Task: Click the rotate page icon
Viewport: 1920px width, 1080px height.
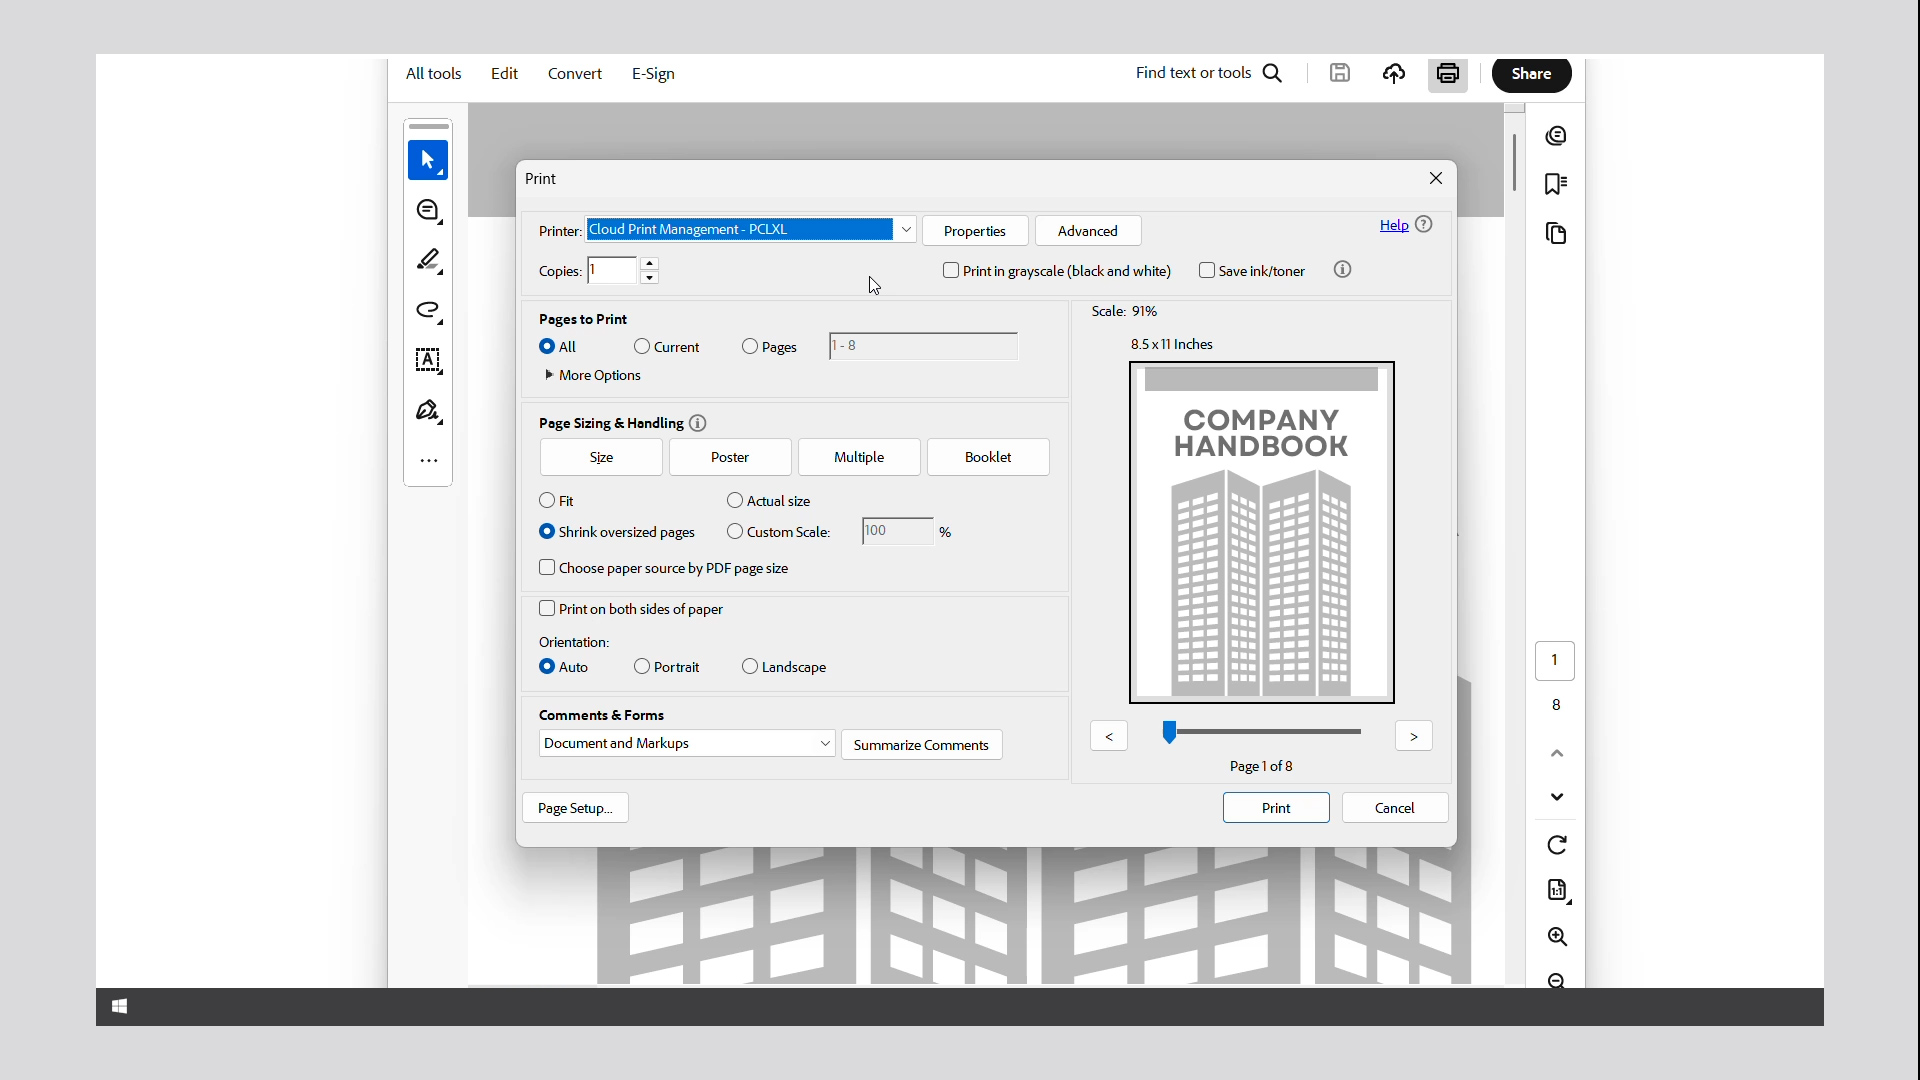Action: tap(1557, 845)
